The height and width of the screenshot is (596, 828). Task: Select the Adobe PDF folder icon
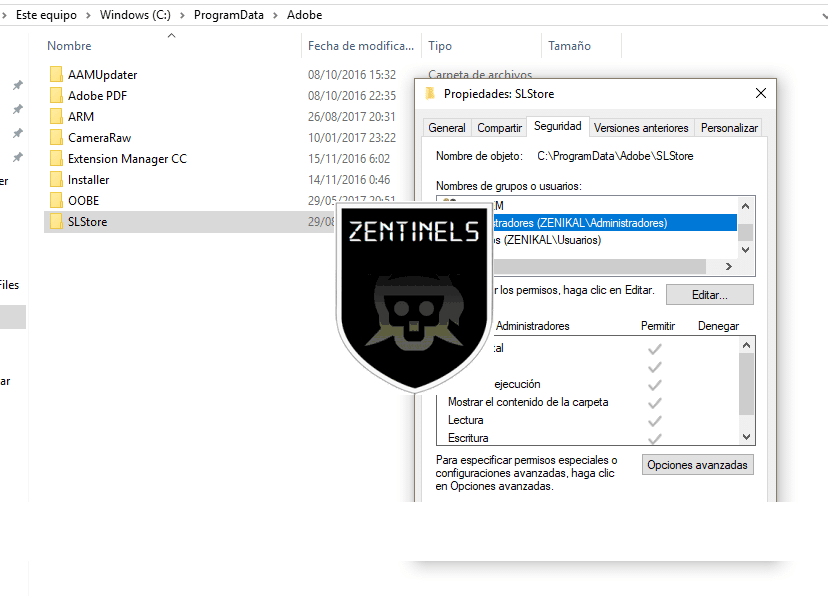[56, 96]
